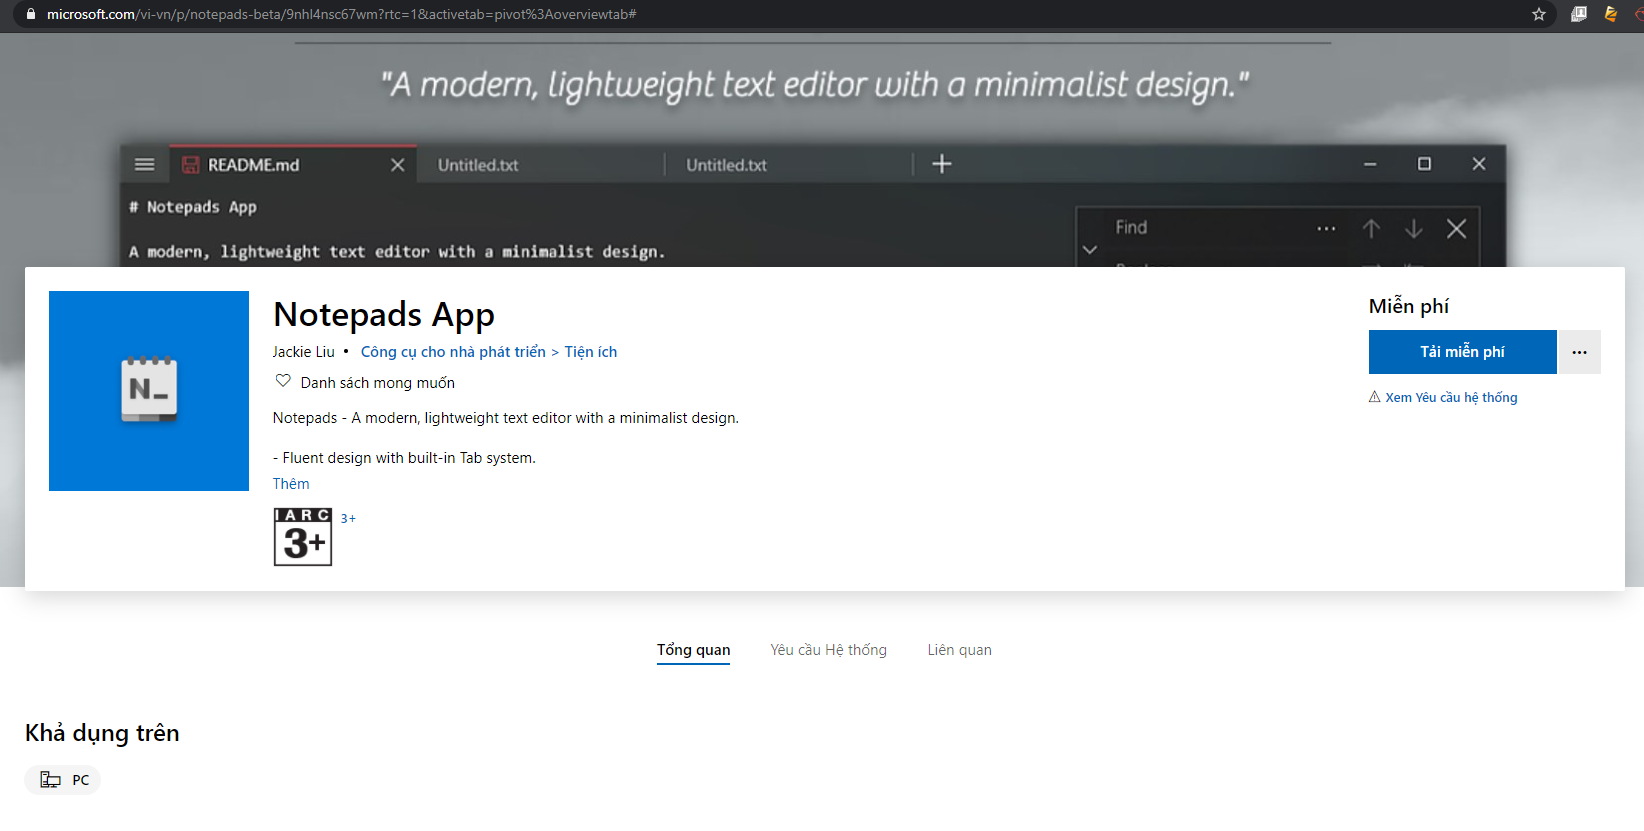Image resolution: width=1644 pixels, height=831 pixels.
Task: Click the plus new-tab icon in hero image
Action: click(942, 164)
